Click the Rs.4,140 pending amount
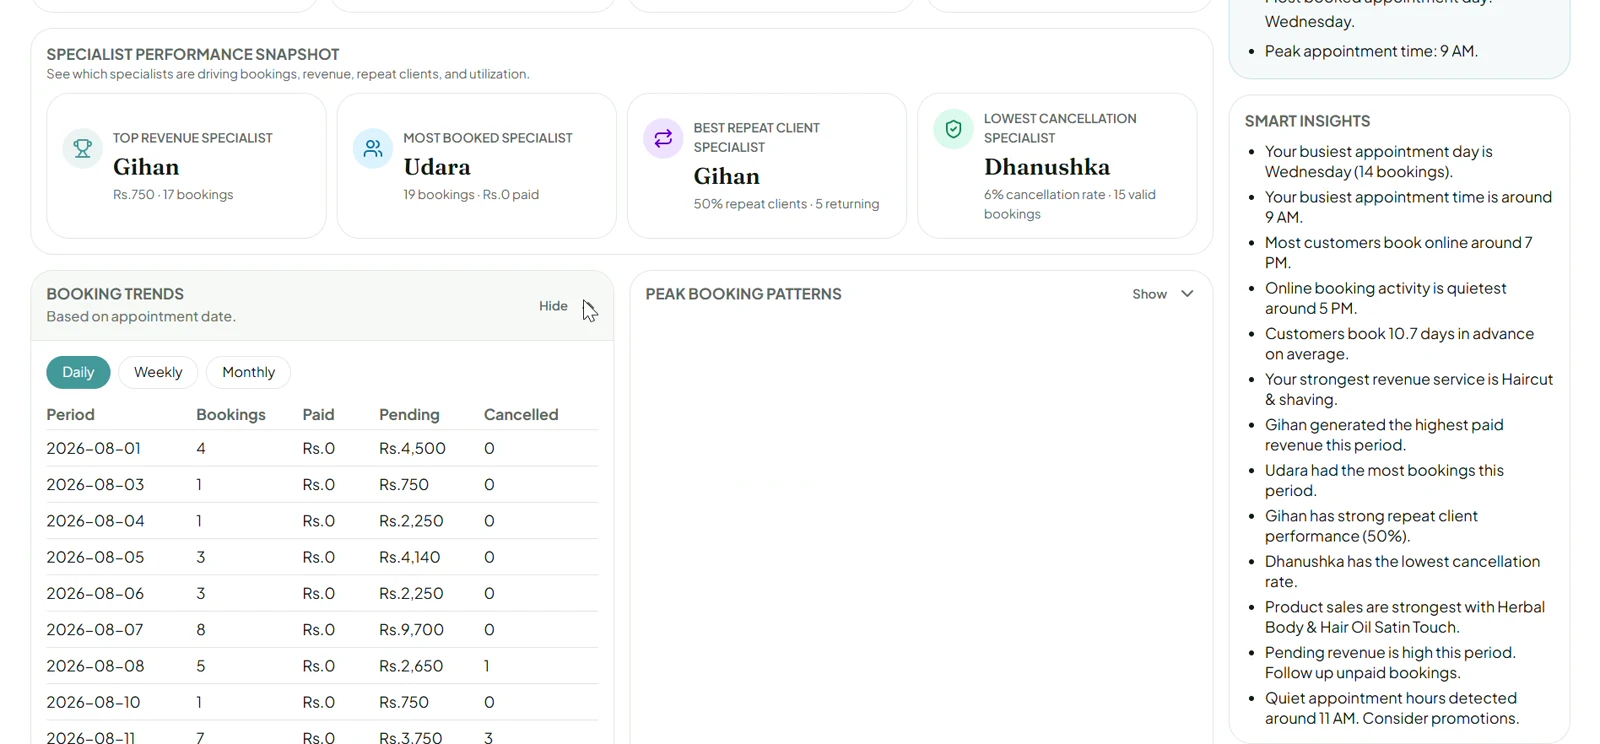This screenshot has height=744, width=1600. click(410, 557)
